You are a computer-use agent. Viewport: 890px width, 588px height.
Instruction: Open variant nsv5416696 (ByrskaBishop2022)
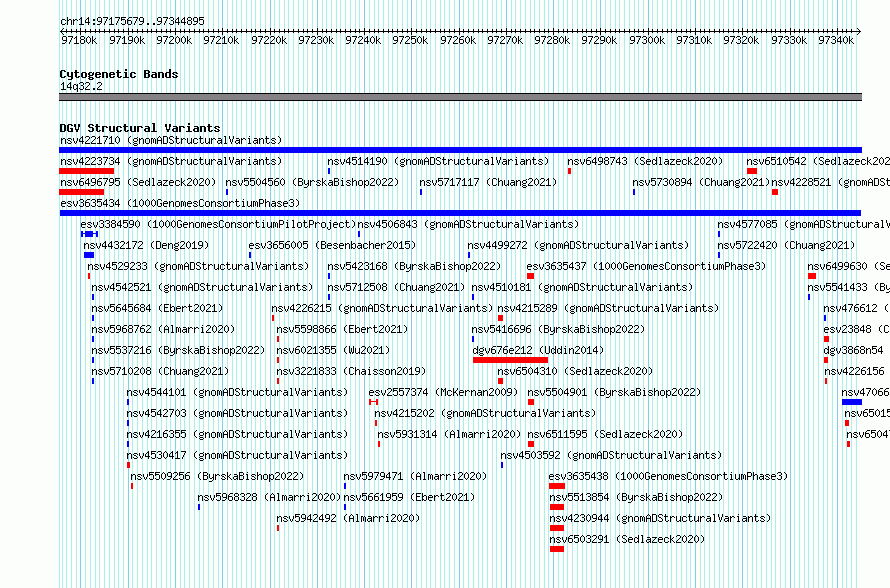click(x=559, y=329)
